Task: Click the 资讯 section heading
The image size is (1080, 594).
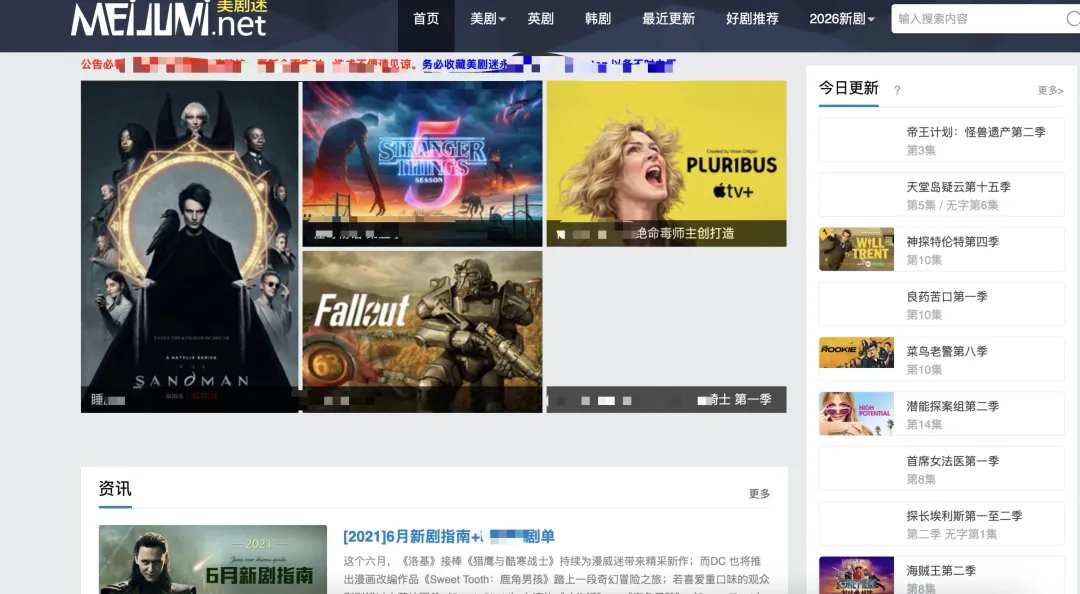Action: coord(115,489)
